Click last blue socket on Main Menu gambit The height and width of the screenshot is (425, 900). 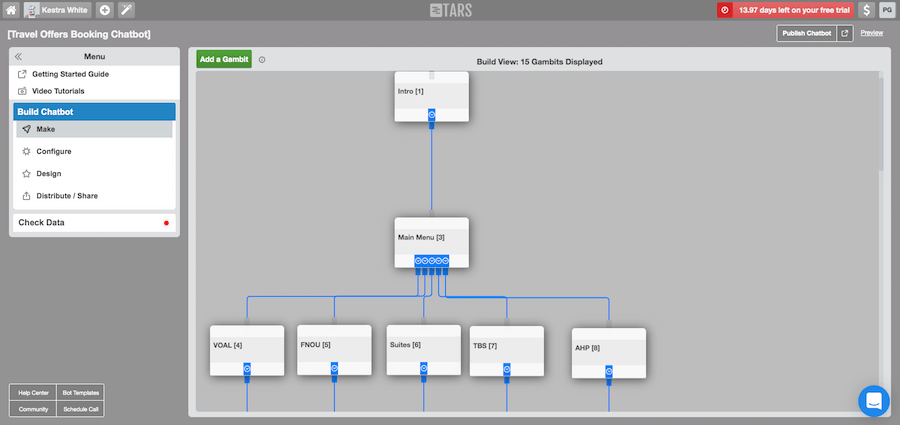445,261
